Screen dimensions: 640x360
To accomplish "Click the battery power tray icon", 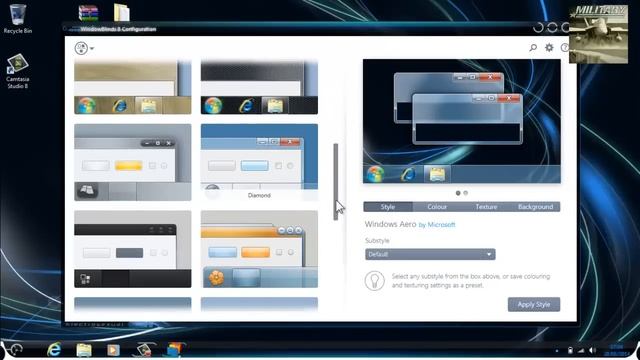I will tap(570, 350).
